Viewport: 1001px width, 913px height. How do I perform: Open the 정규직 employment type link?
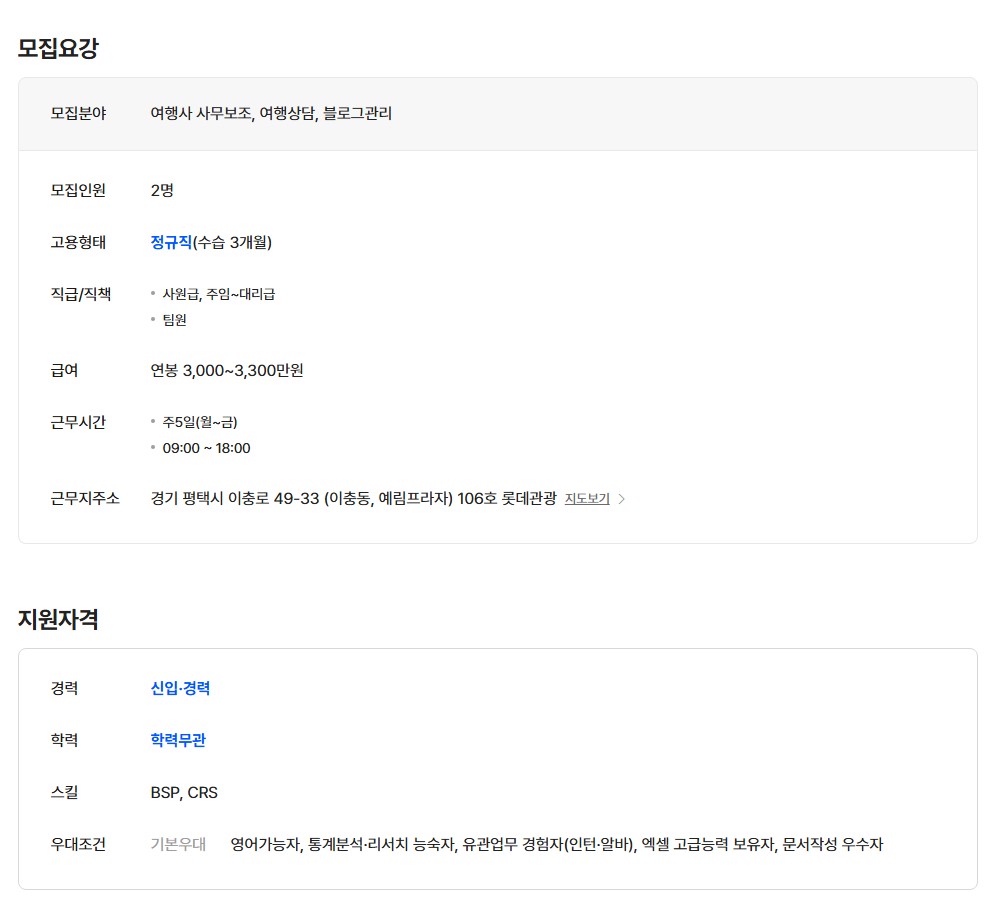pos(171,242)
